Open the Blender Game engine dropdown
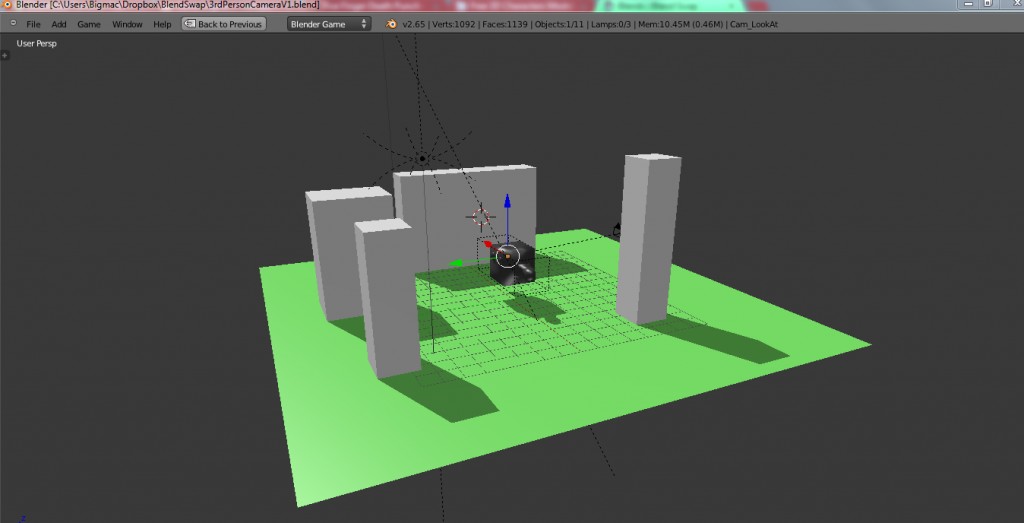1024x523 pixels. point(329,24)
